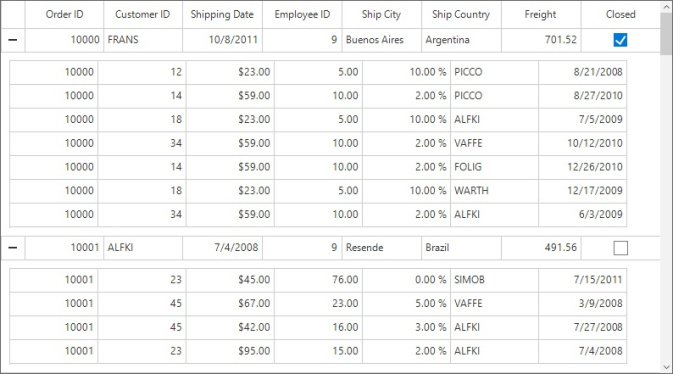Select the 7/5/2009 date cell
This screenshot has height=374, width=673.
(582, 119)
